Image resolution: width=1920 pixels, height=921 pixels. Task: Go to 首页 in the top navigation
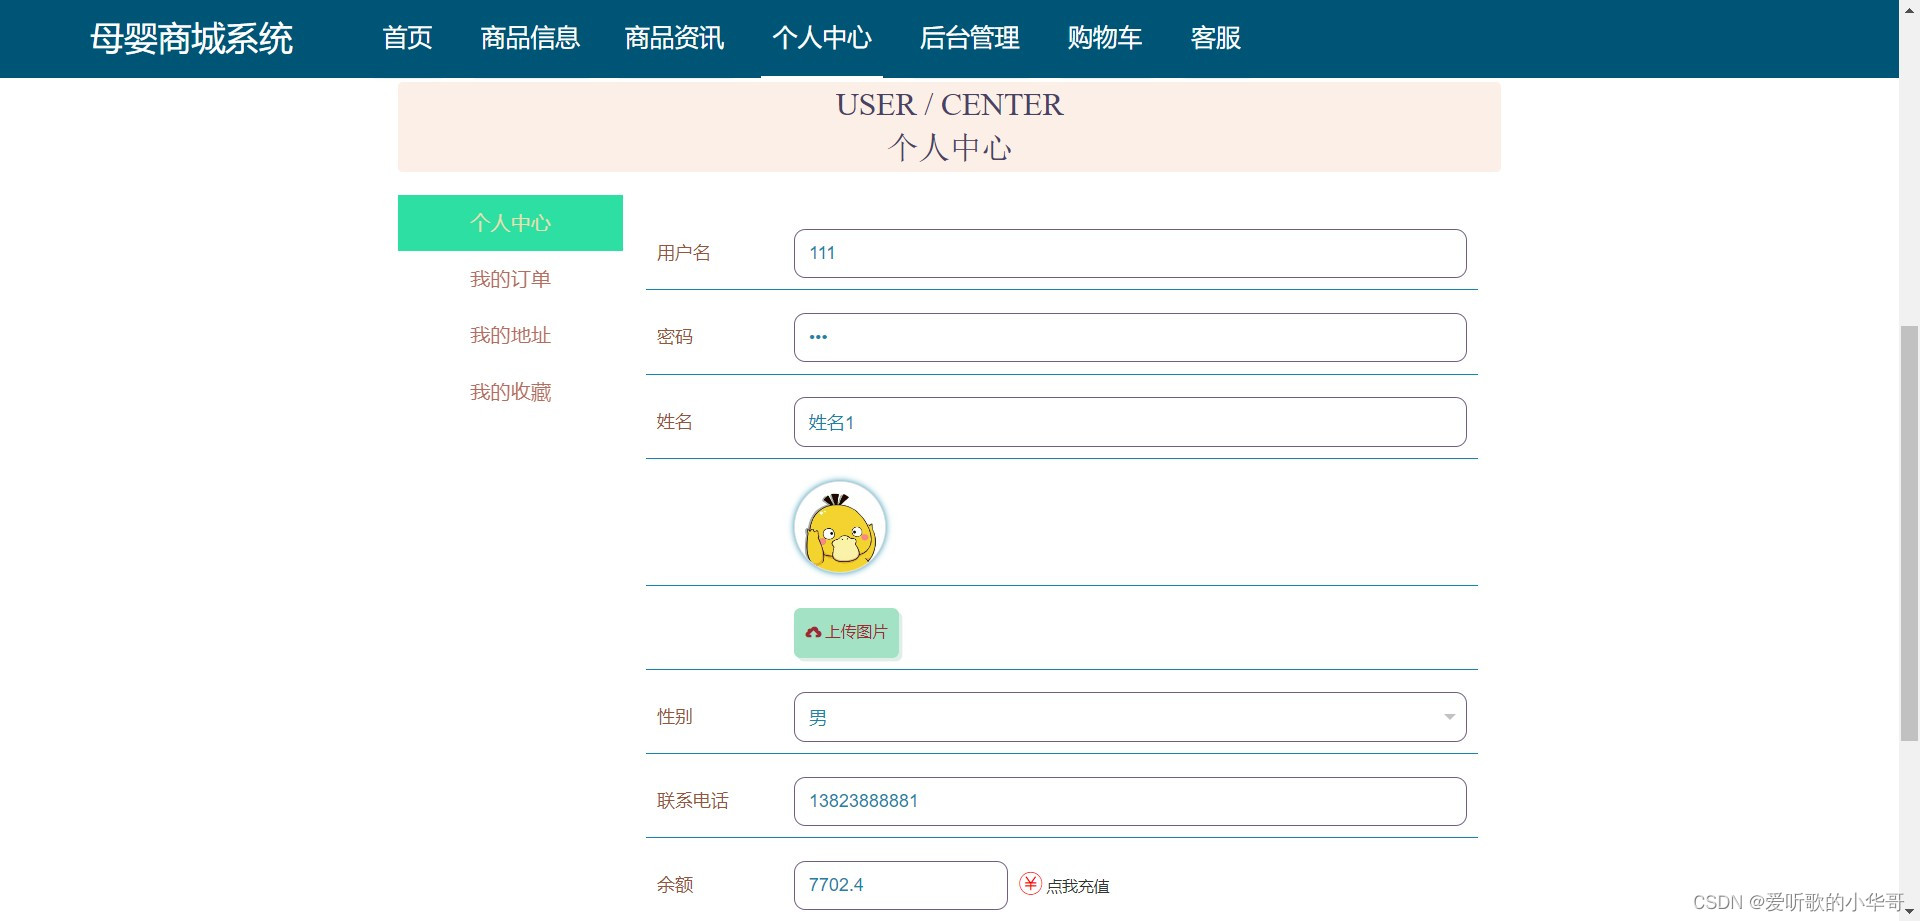(407, 38)
